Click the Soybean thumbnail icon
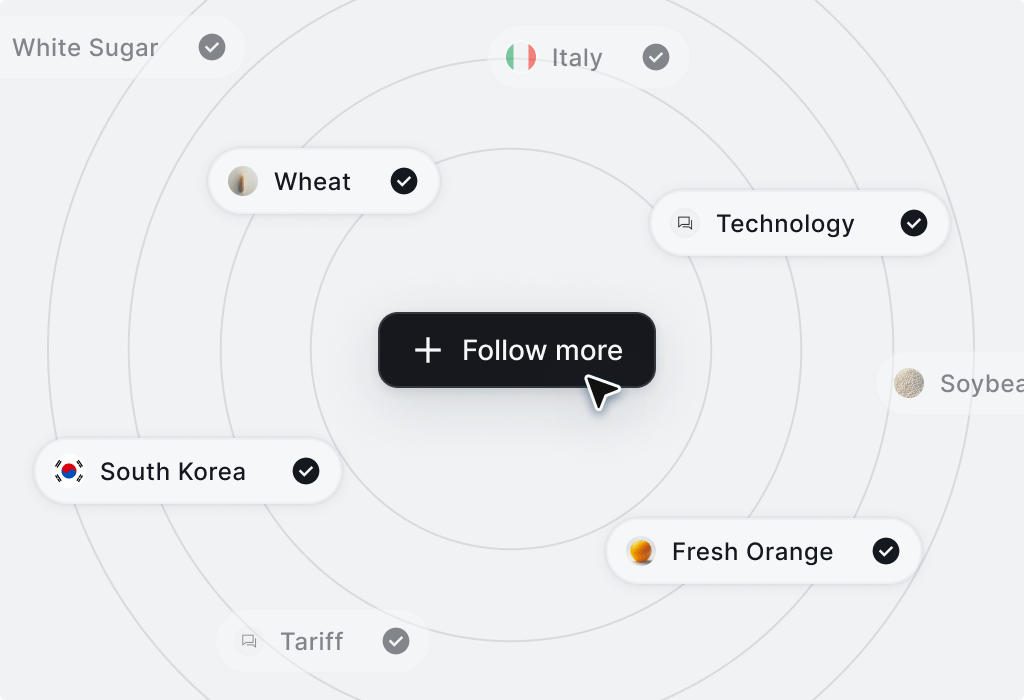 (909, 383)
